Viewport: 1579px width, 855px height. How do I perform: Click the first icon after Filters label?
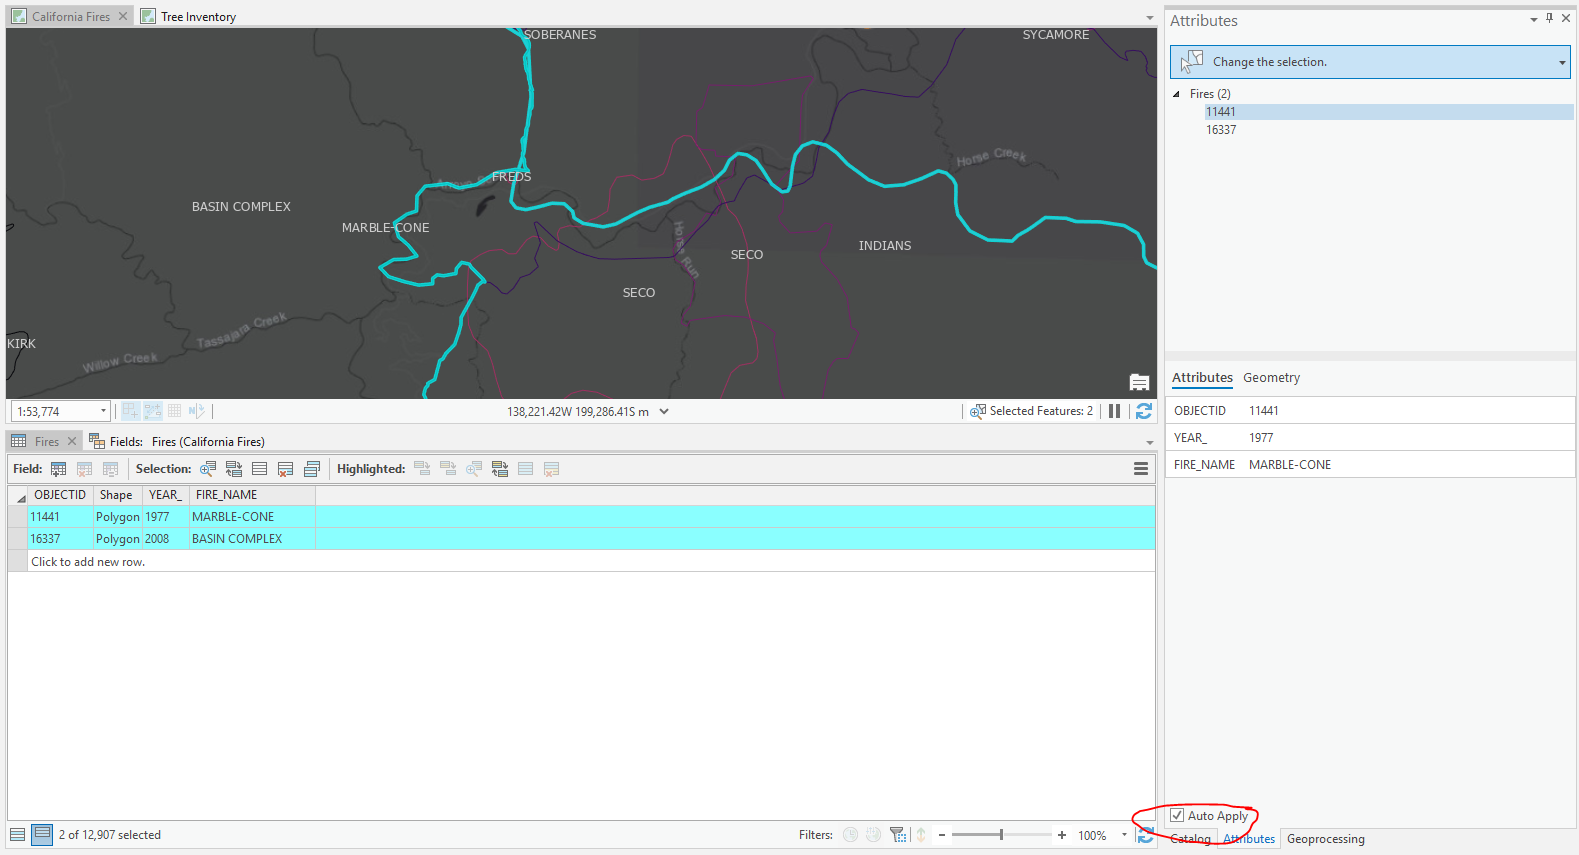(850, 835)
